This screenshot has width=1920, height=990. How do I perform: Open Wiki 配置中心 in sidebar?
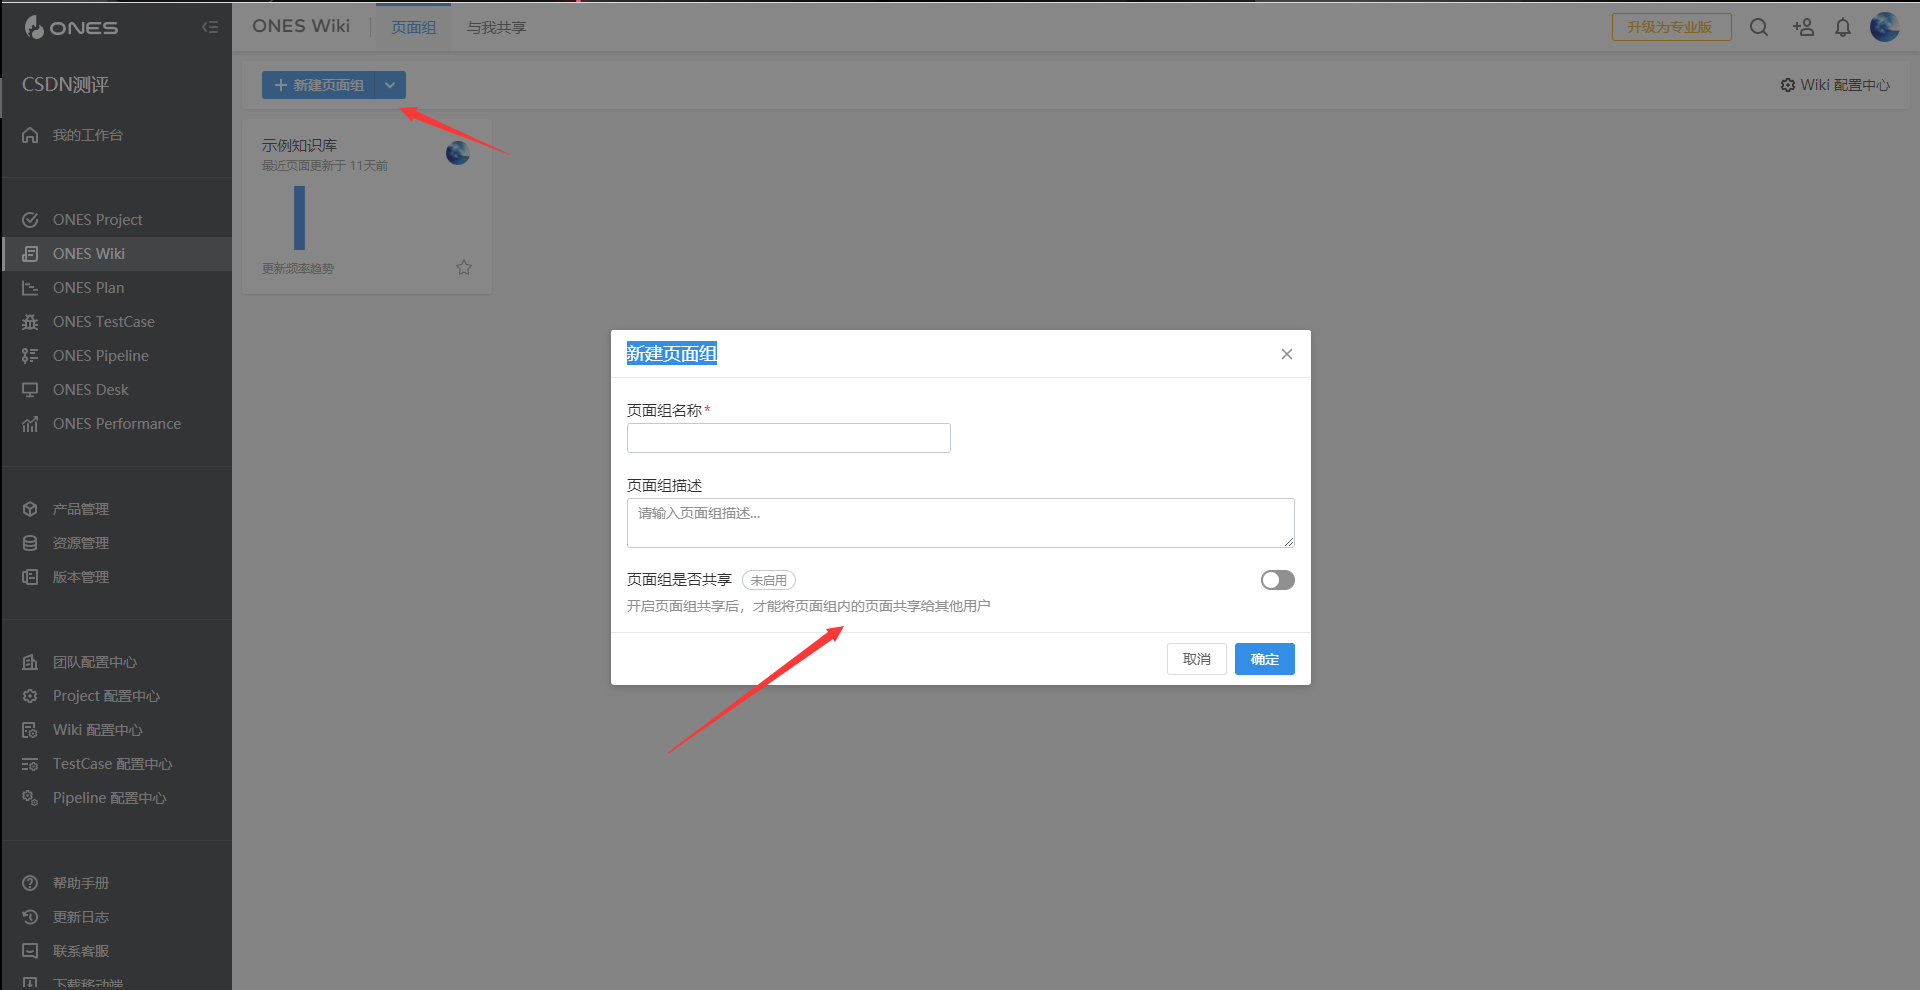click(117, 730)
